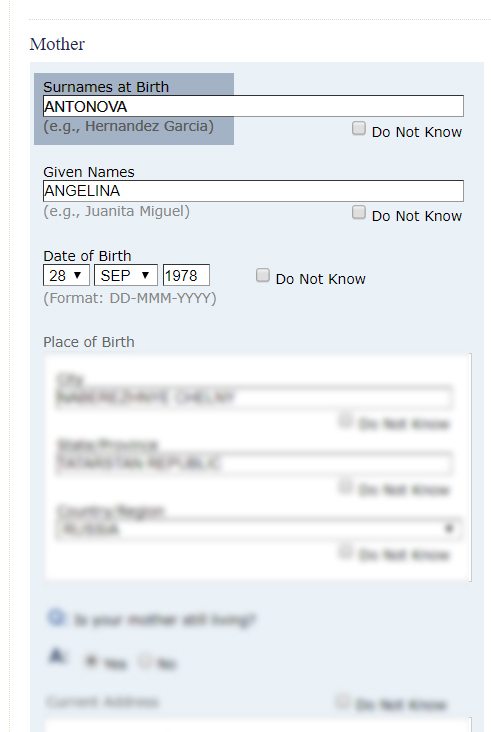
Task: Click the Given Names field containing ANGELINA
Action: coord(253,191)
